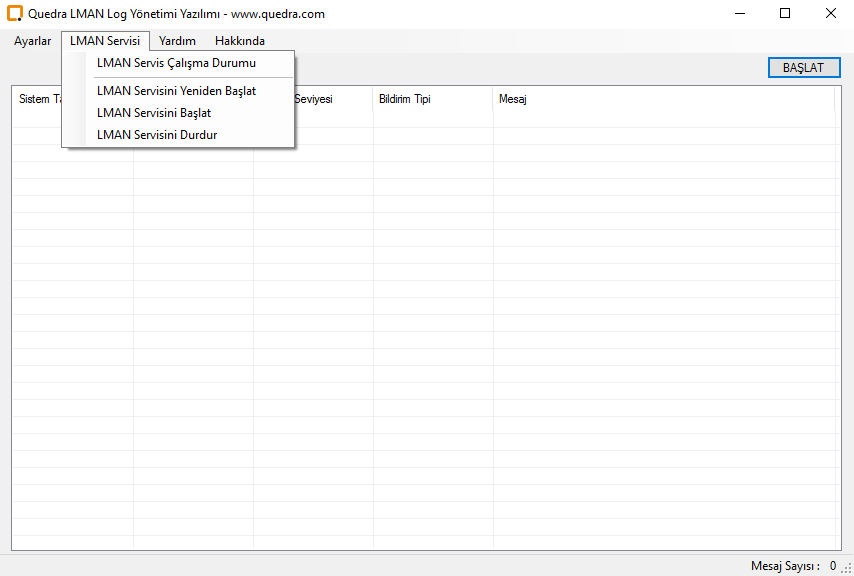Click the Bildirim Tipi column header

[x=405, y=99]
